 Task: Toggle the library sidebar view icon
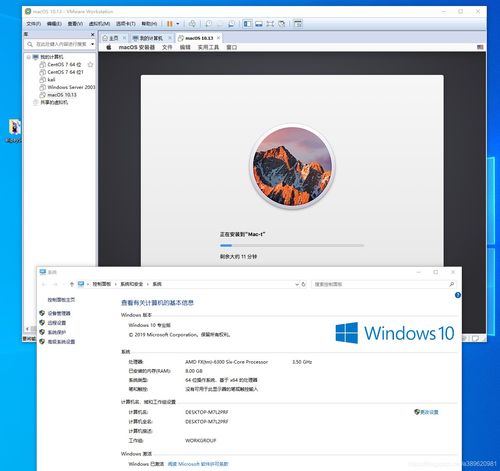point(248,24)
